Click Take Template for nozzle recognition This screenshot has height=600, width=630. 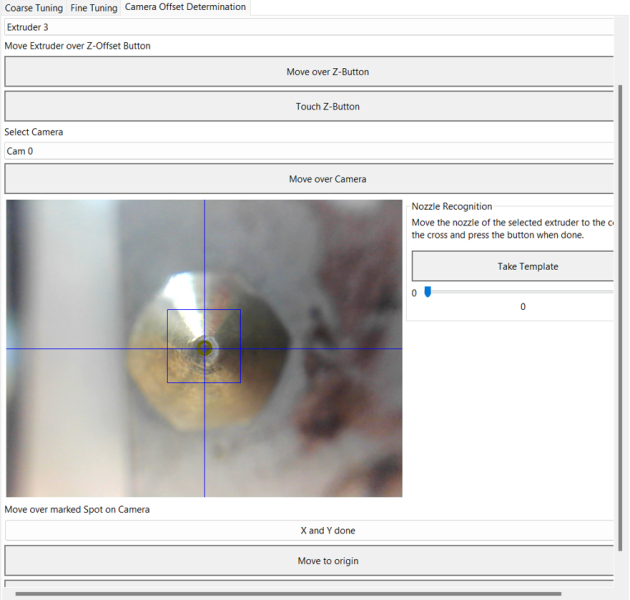[512, 266]
